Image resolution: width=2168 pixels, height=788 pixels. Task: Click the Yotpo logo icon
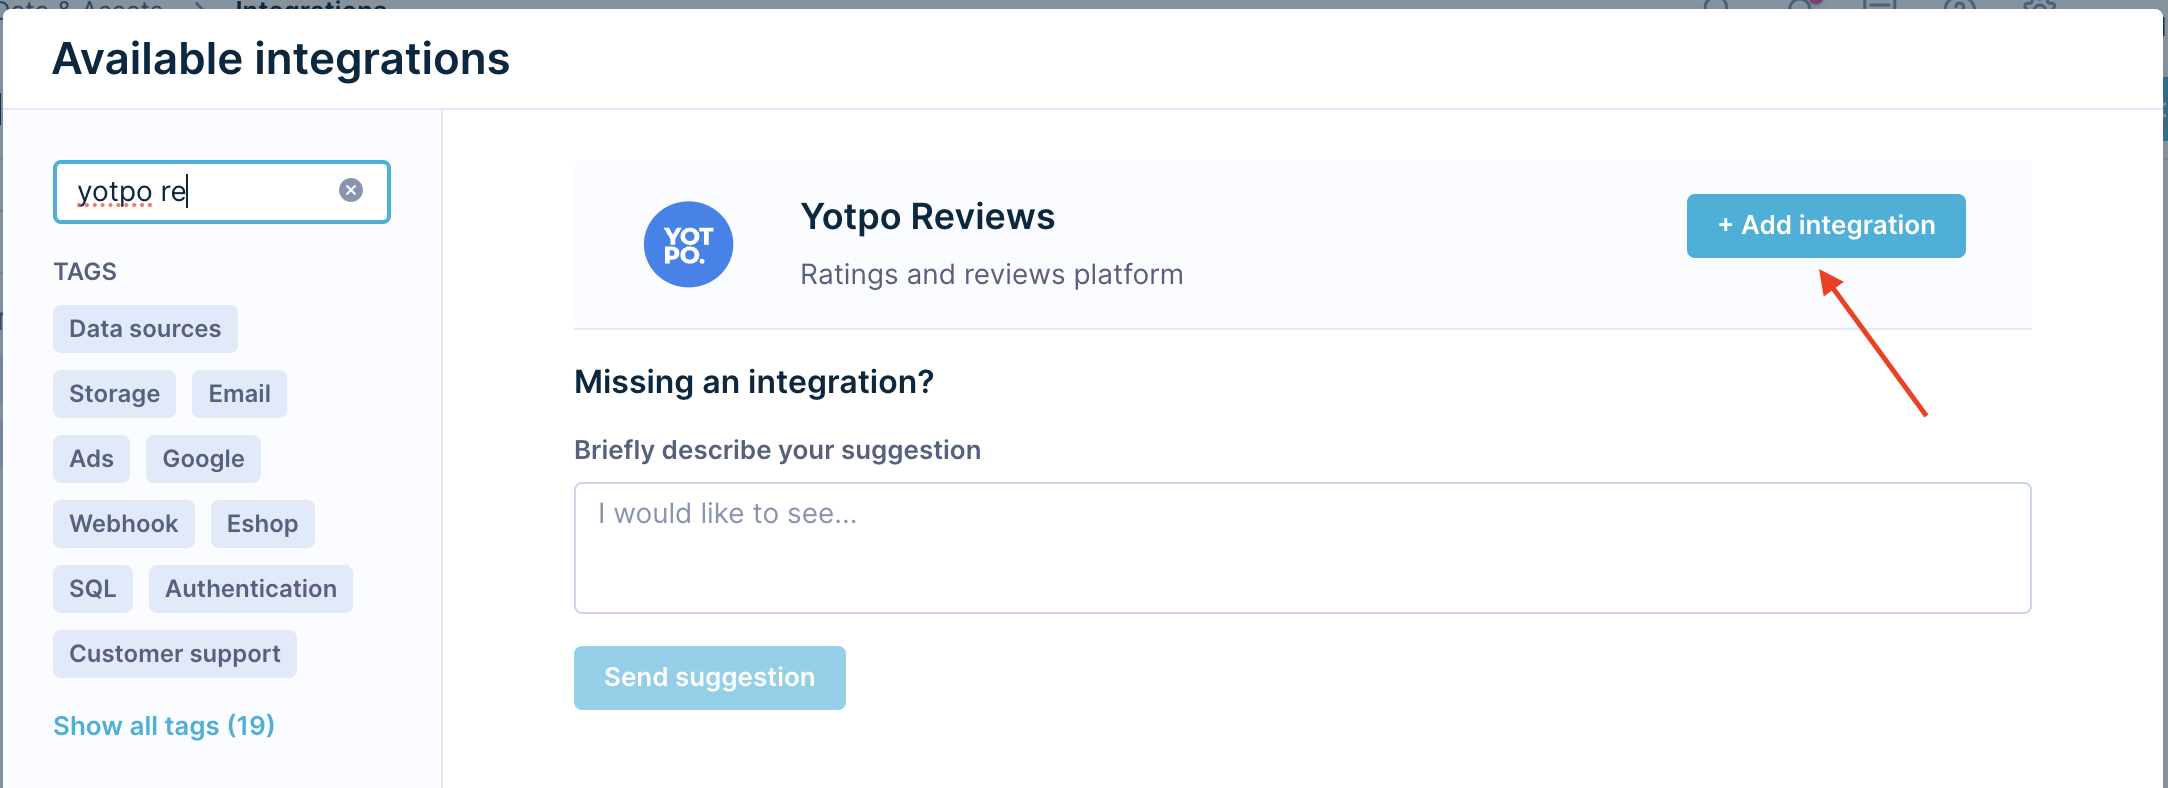click(688, 244)
